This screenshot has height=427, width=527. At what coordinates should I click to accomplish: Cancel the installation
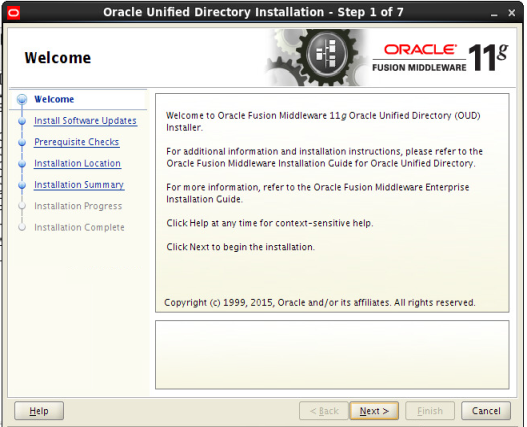pyautogui.click(x=486, y=411)
